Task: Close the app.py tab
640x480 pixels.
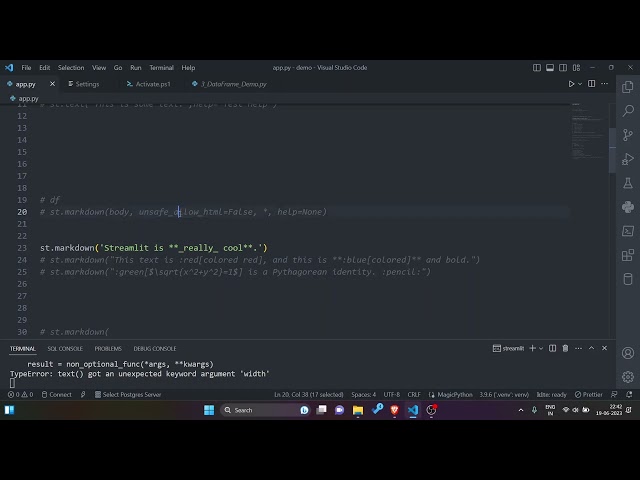Action: (52, 84)
